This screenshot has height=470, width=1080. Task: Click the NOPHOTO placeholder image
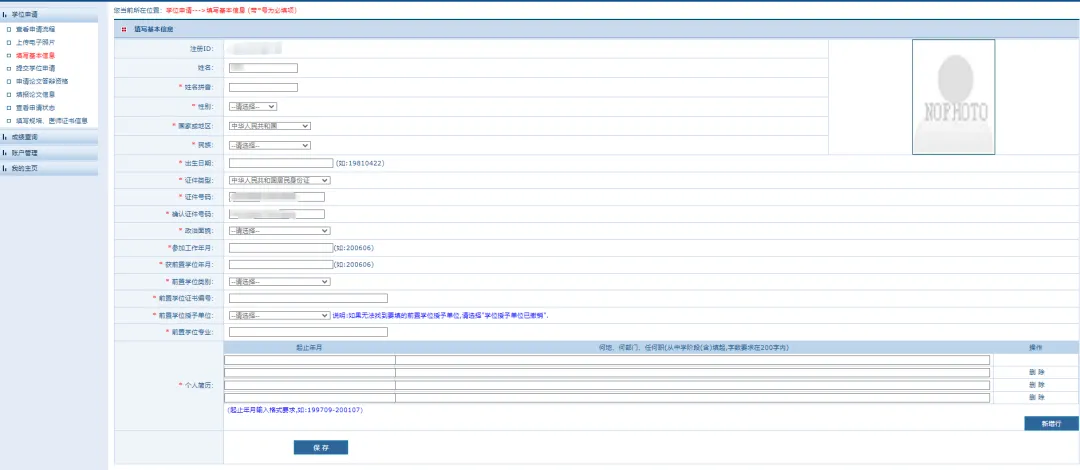(953, 97)
